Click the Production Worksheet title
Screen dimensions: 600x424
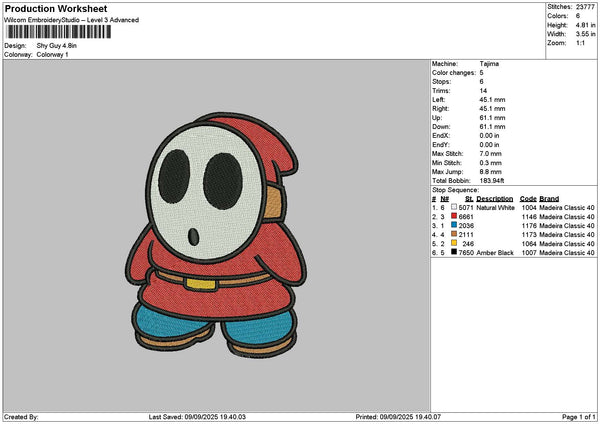(x=56, y=9)
